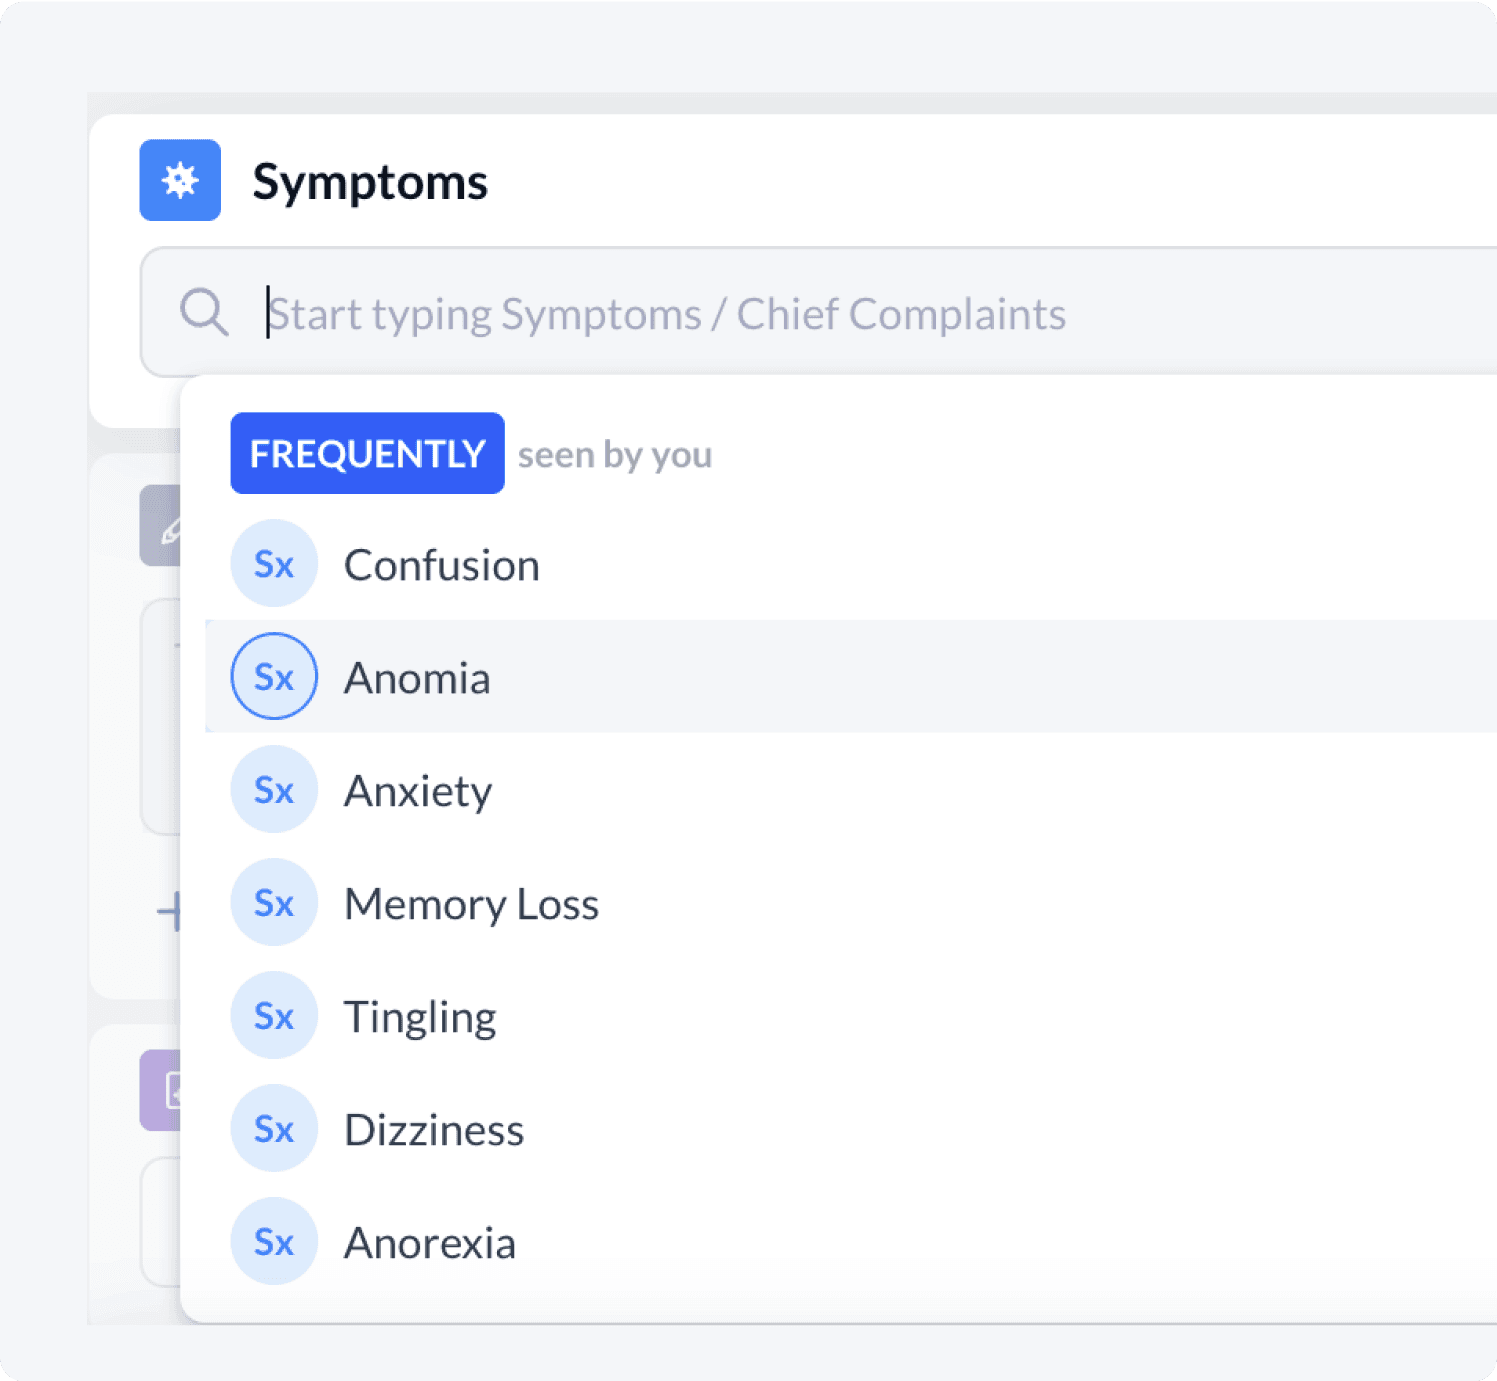1497x1381 pixels.
Task: Select Confusion from the suggestions
Action: [442, 566]
